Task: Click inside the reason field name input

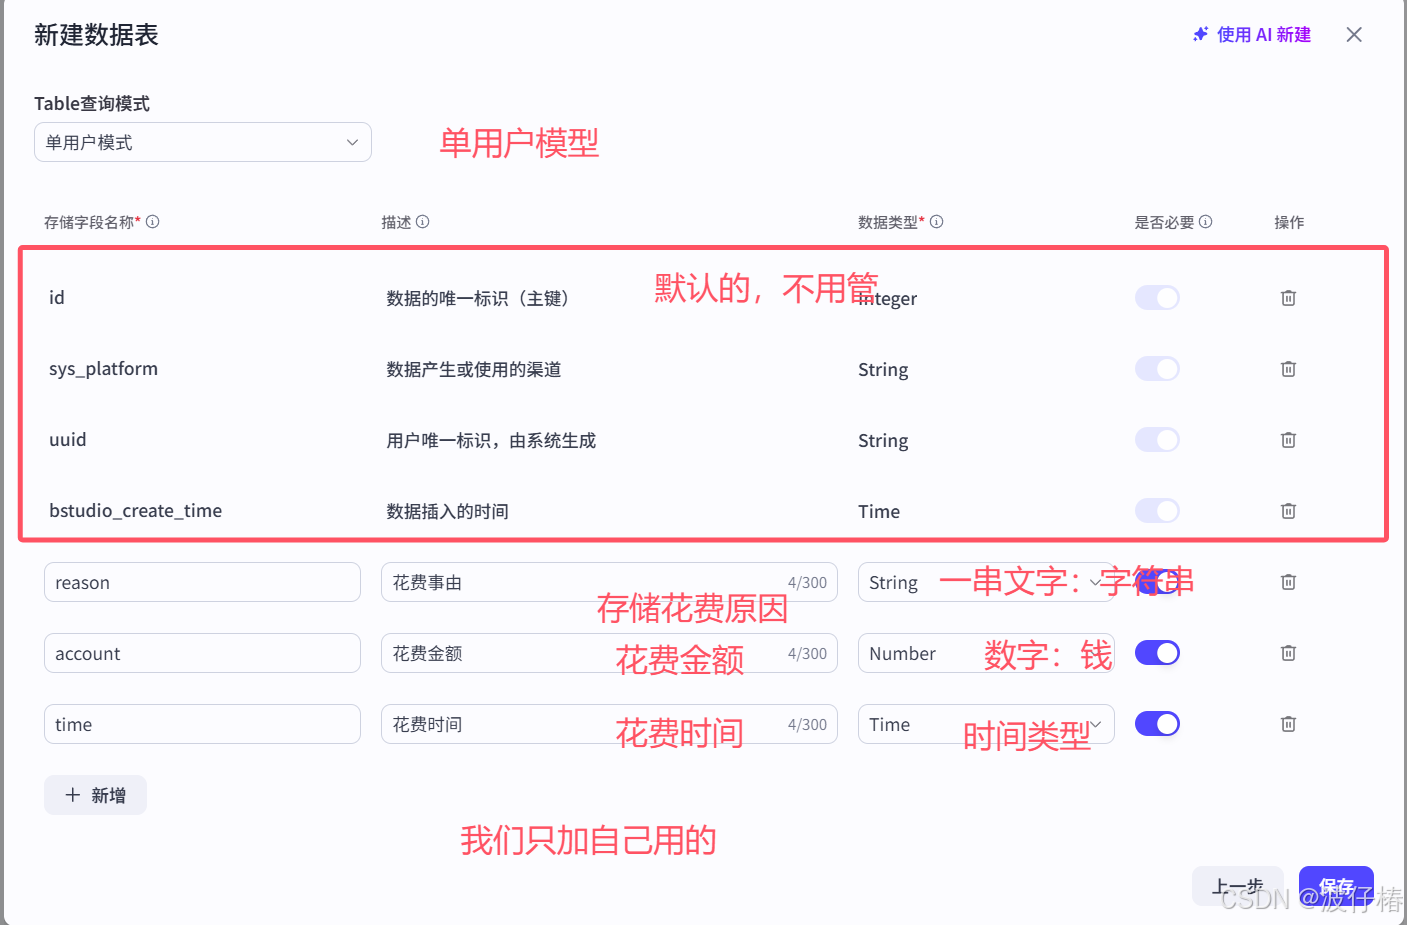Action: [x=202, y=581]
